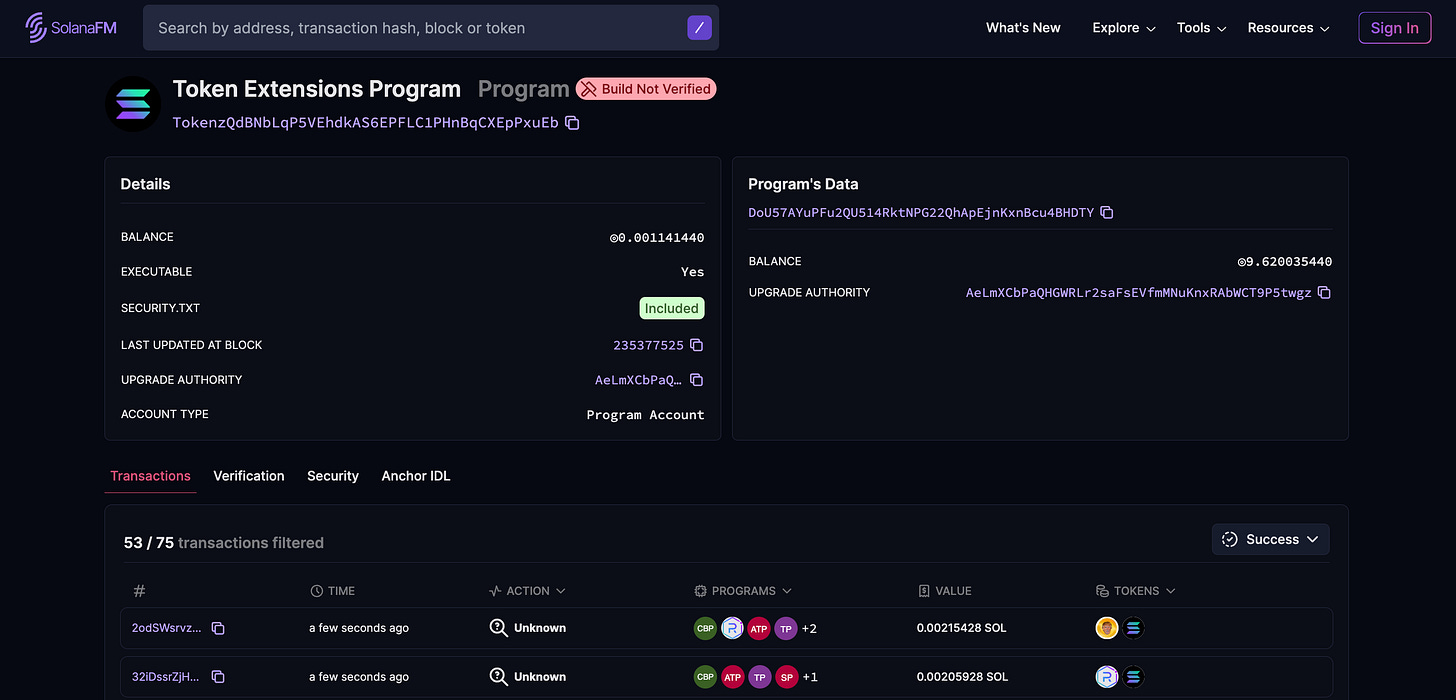Click the slash shortcut icon in search bar
The height and width of the screenshot is (700, 1456).
(x=700, y=28)
